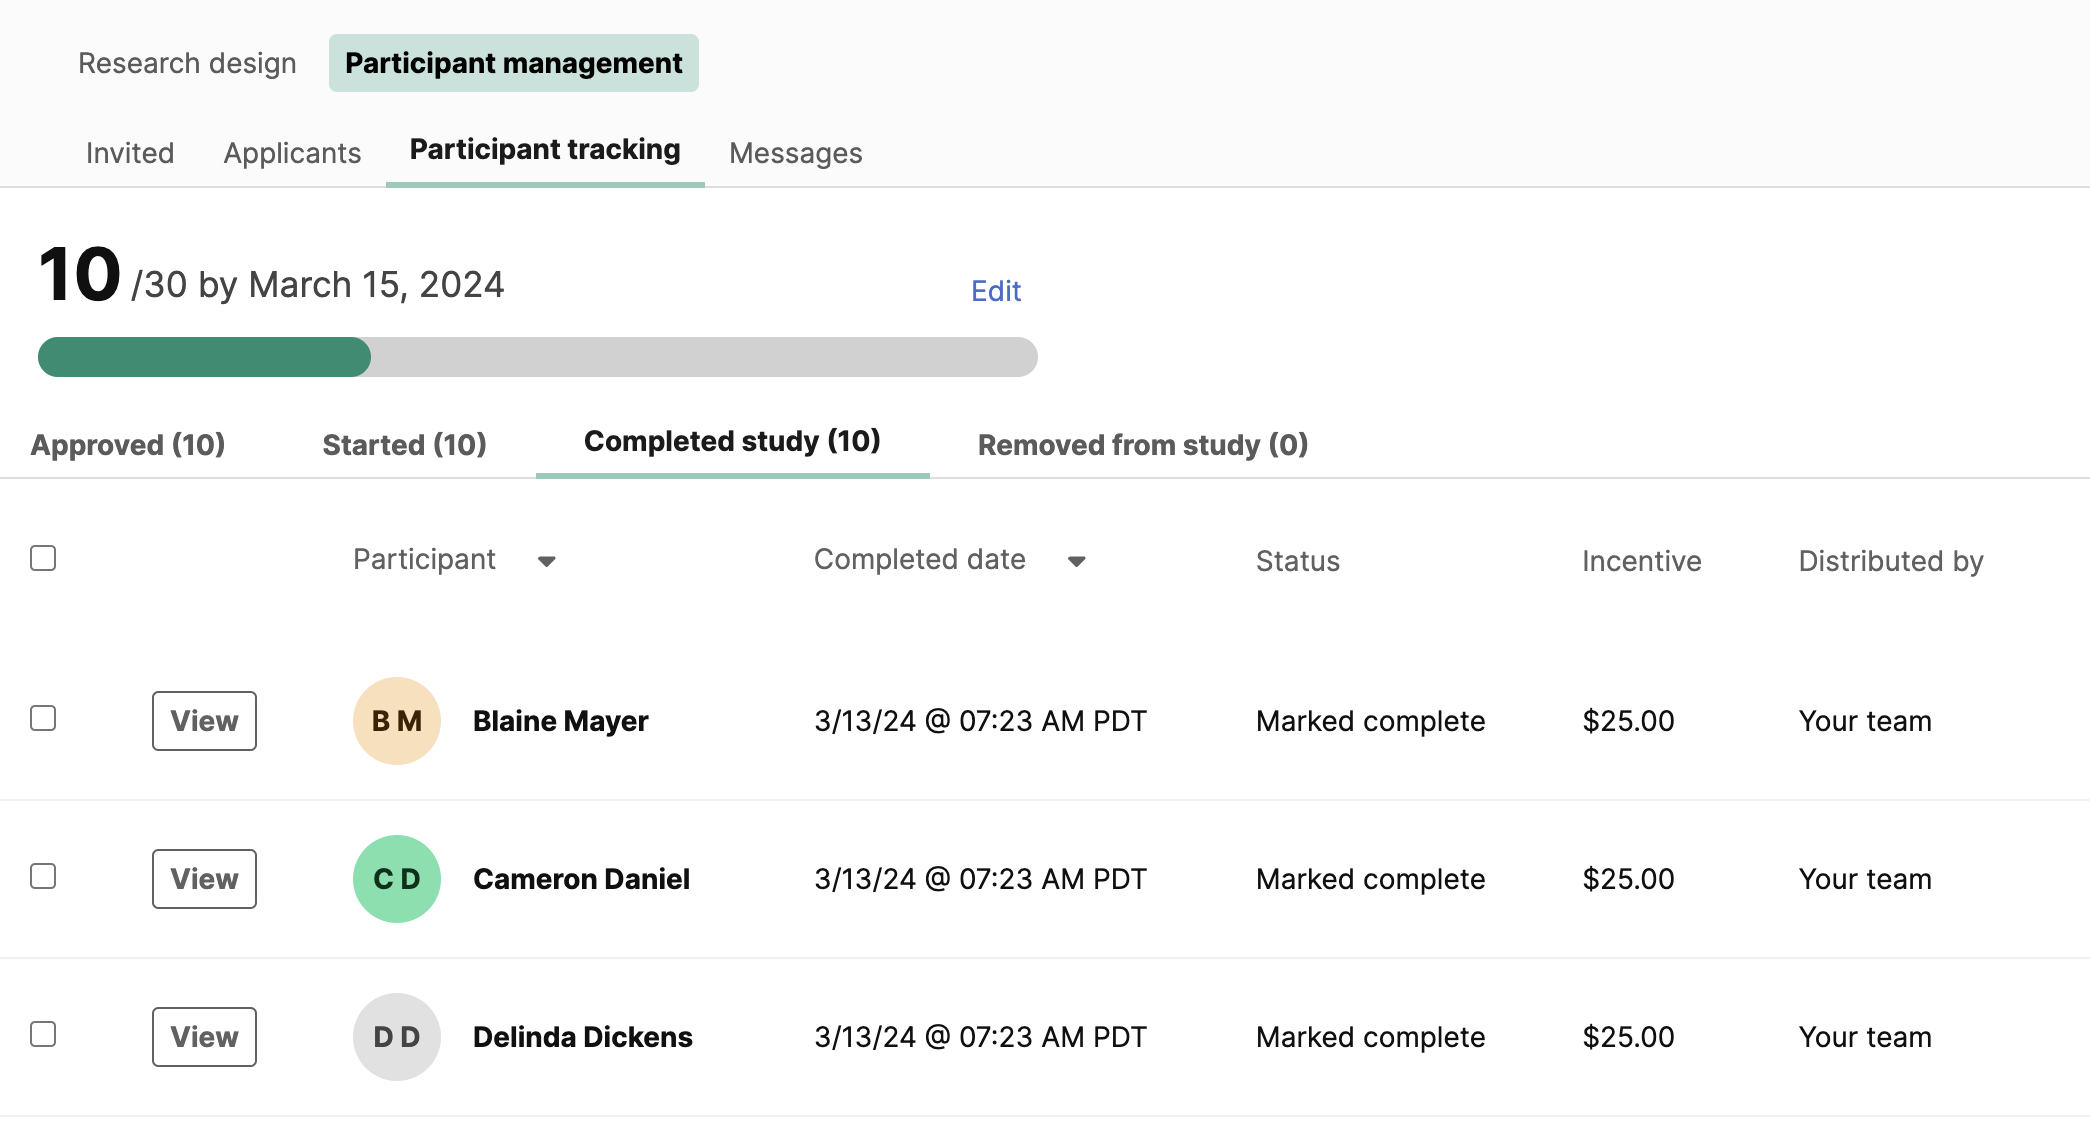The width and height of the screenshot is (2090, 1130).
Task: Open Removed from study (0) tab
Action: [x=1143, y=444]
